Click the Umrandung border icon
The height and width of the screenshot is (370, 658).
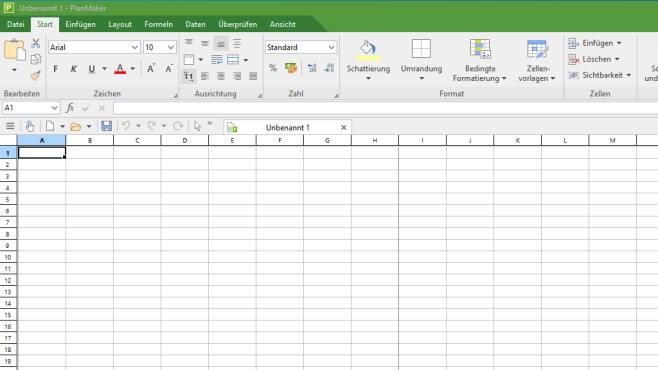[x=421, y=49]
